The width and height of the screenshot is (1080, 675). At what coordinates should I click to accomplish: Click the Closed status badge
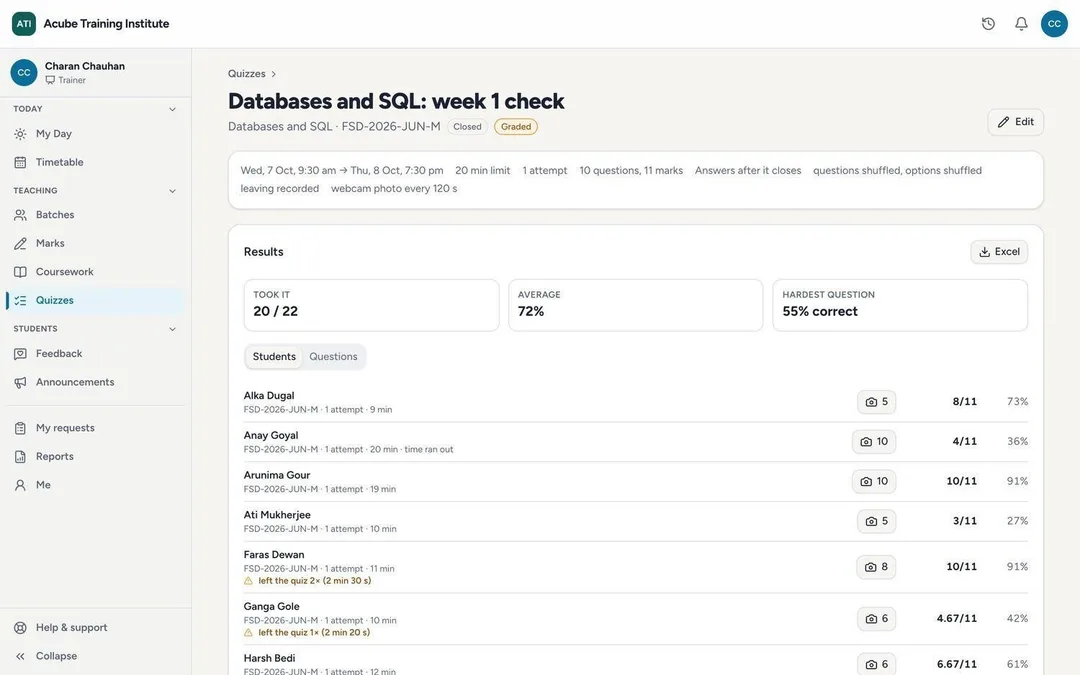coord(467,127)
